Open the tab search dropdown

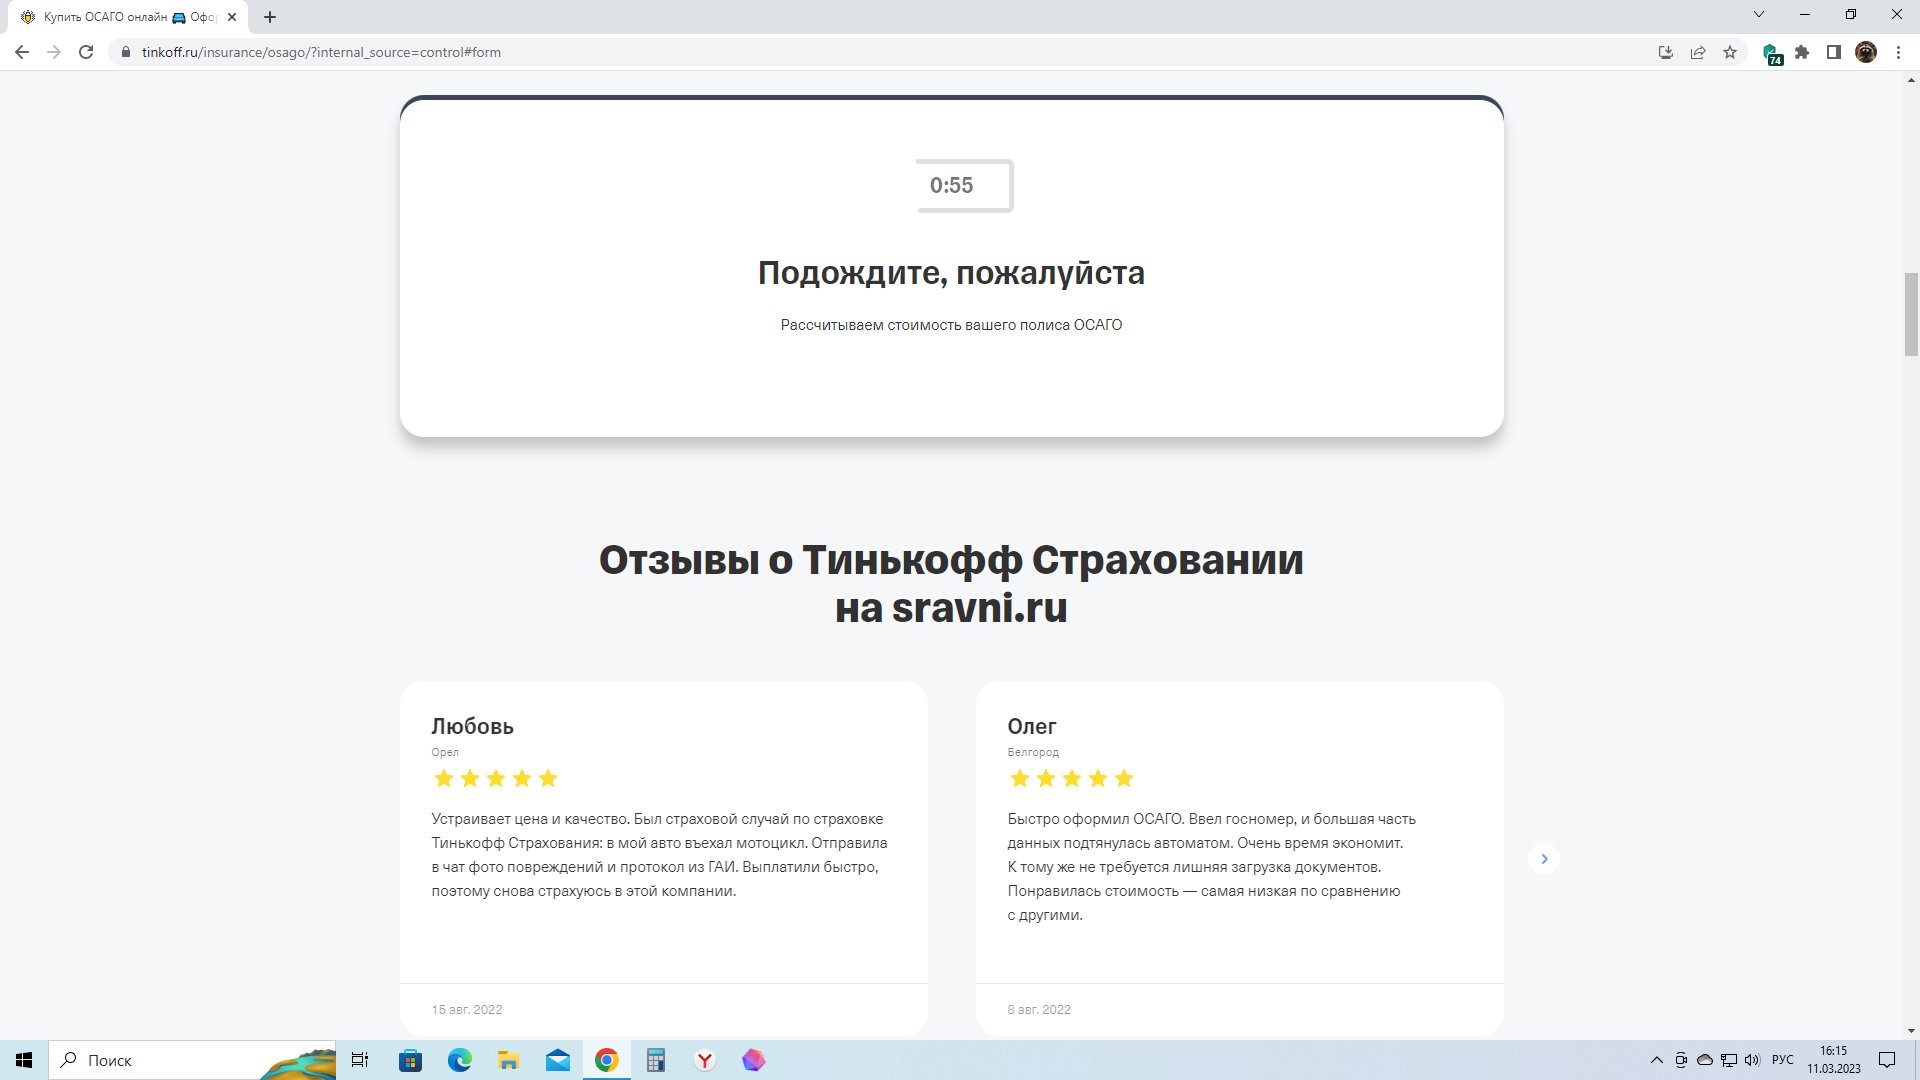(1759, 15)
